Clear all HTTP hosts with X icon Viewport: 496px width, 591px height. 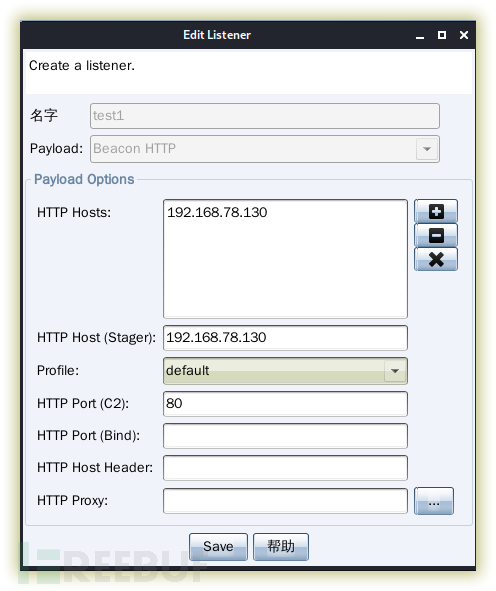(x=436, y=259)
